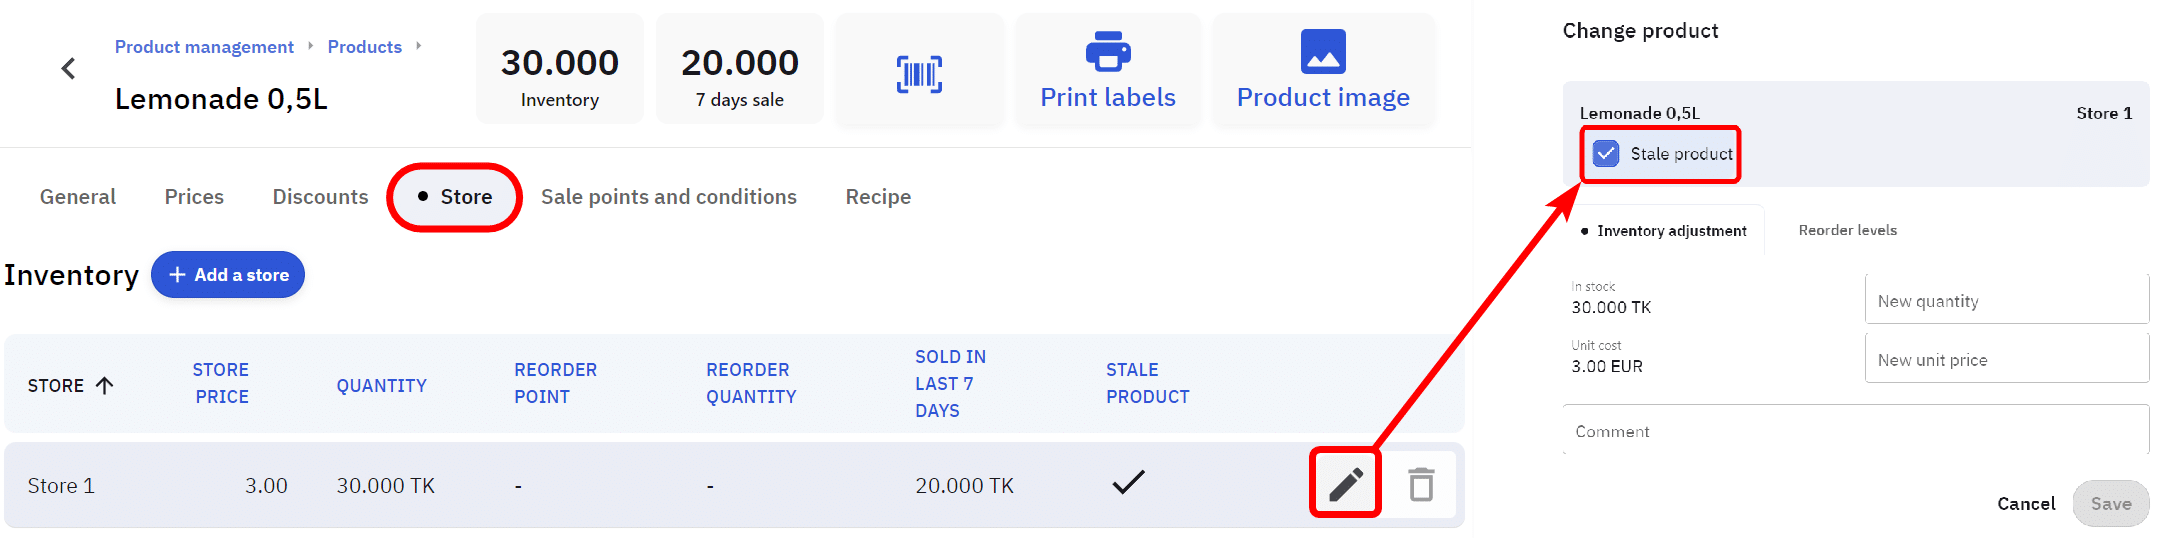Switch to the Prices tab
The height and width of the screenshot is (538, 2165).
tap(194, 197)
